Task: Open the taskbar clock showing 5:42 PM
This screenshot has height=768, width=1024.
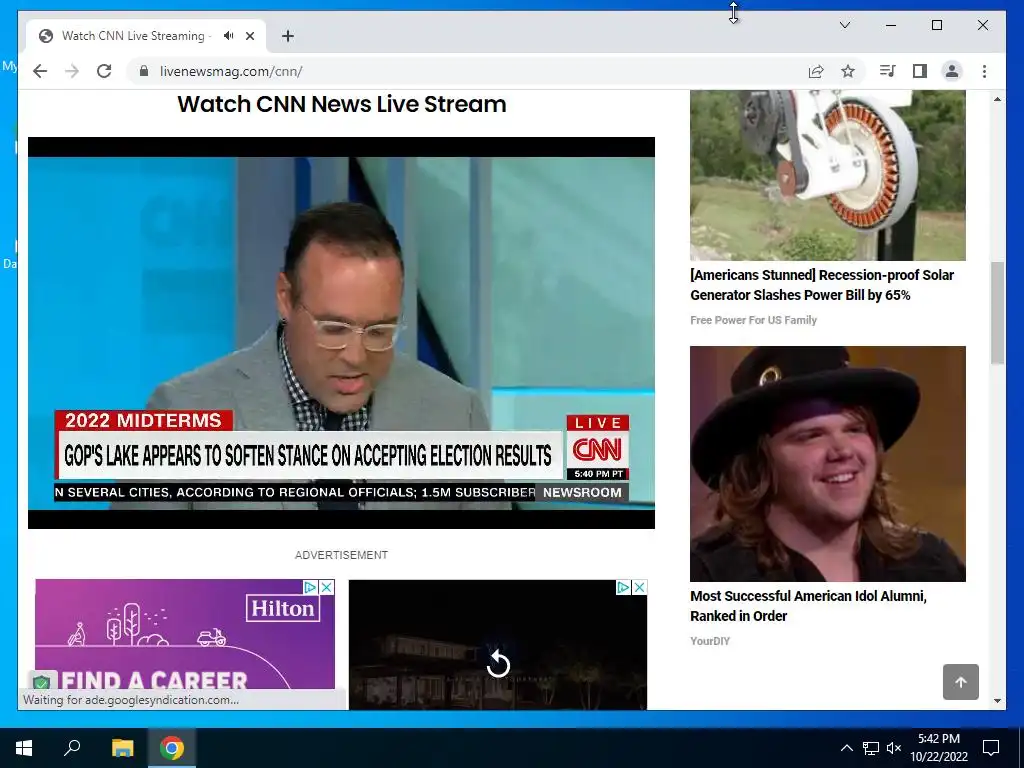Action: (939, 748)
